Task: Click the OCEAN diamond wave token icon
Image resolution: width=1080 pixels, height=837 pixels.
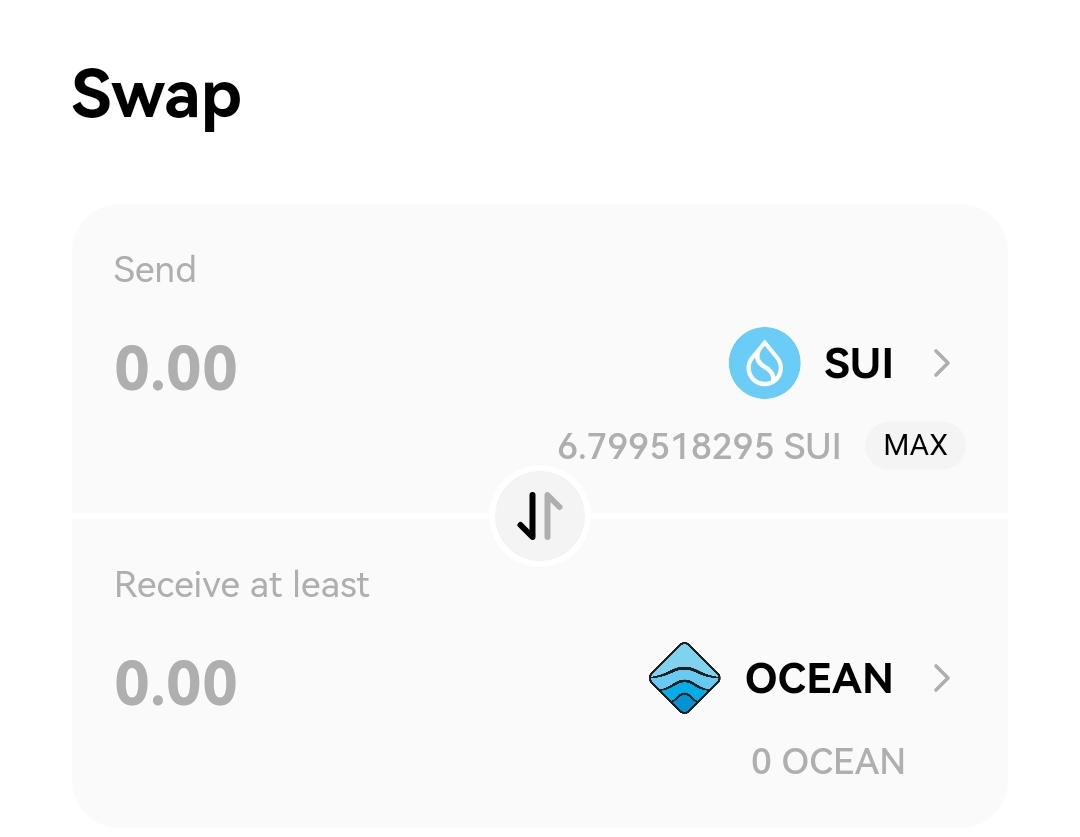Action: [x=685, y=679]
